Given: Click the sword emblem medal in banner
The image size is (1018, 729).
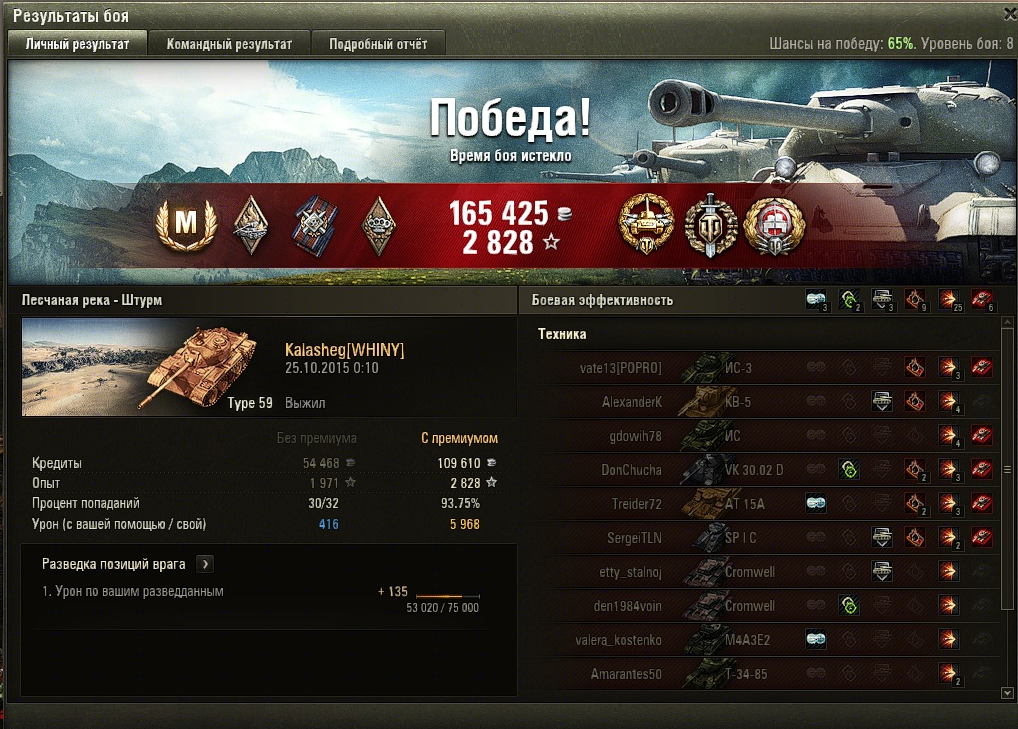Looking at the screenshot, I should 711,226.
